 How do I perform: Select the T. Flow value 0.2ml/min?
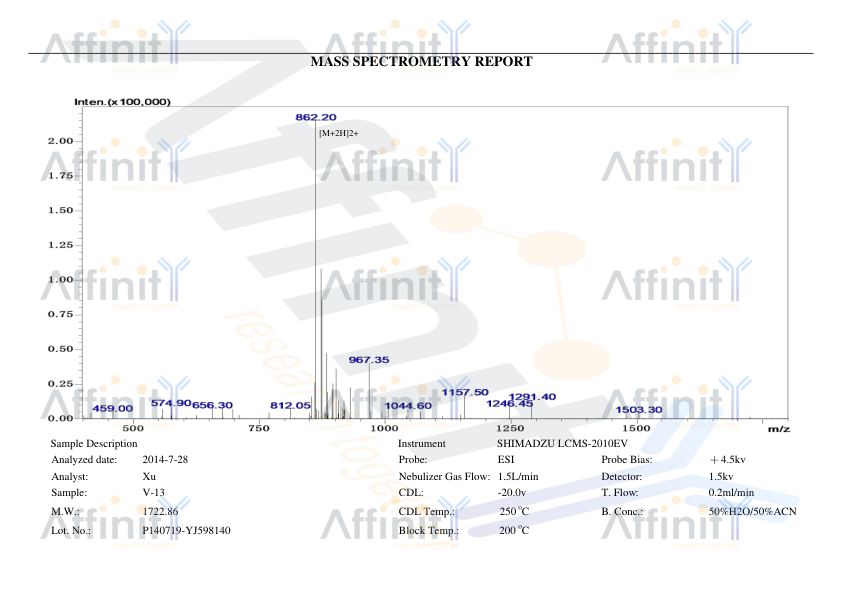pos(731,492)
